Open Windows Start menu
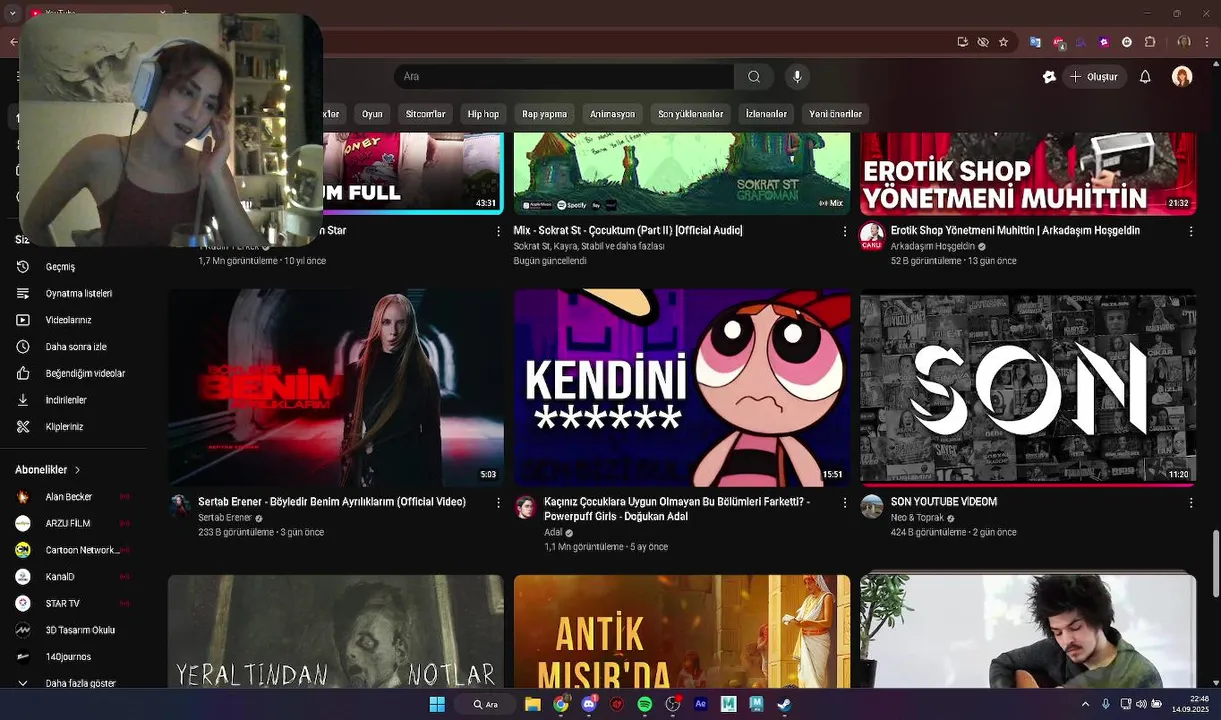 (437, 704)
